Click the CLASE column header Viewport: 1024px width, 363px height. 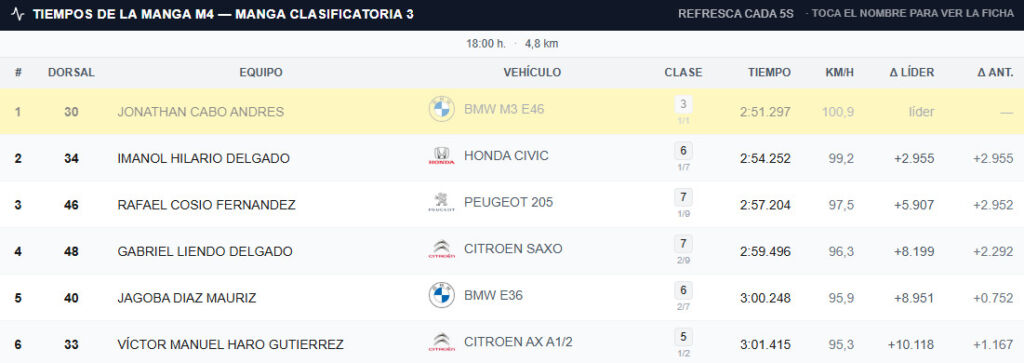683,72
